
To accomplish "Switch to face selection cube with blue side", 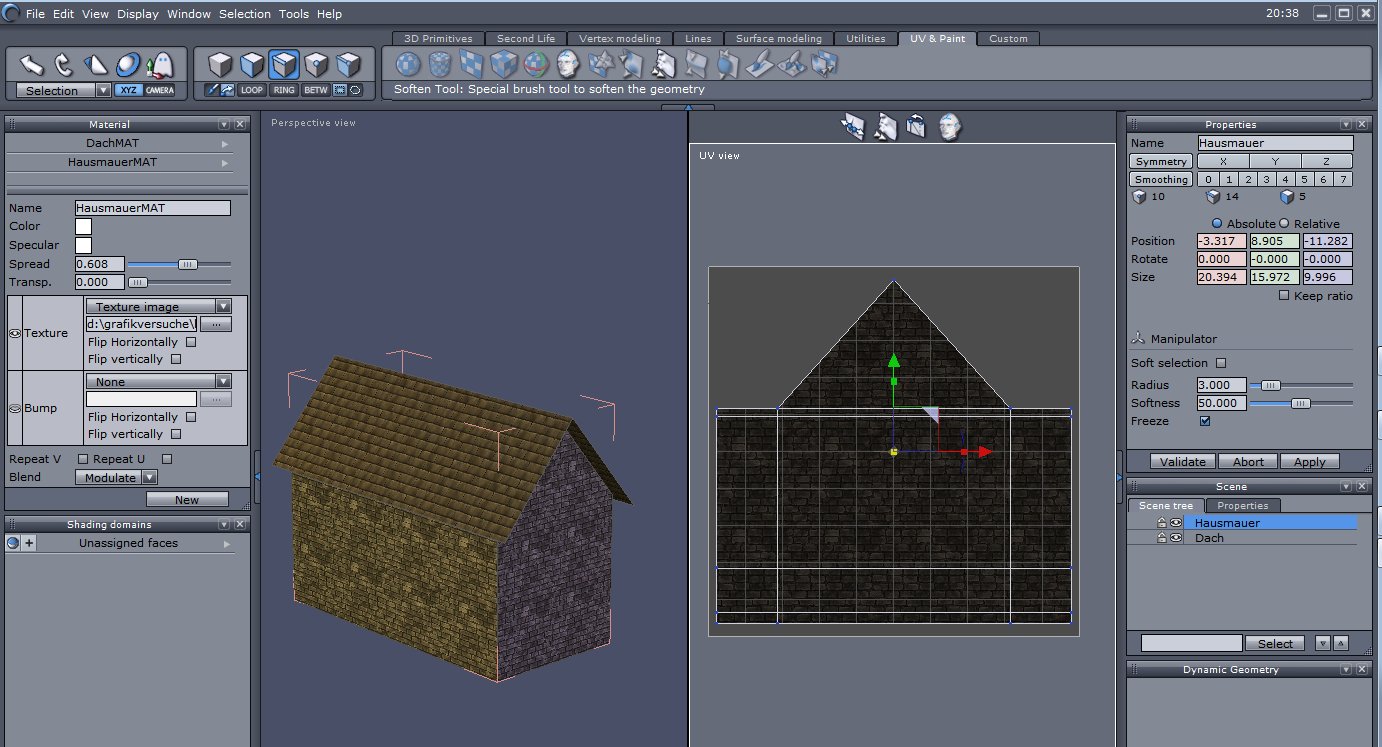I will (x=252, y=66).
